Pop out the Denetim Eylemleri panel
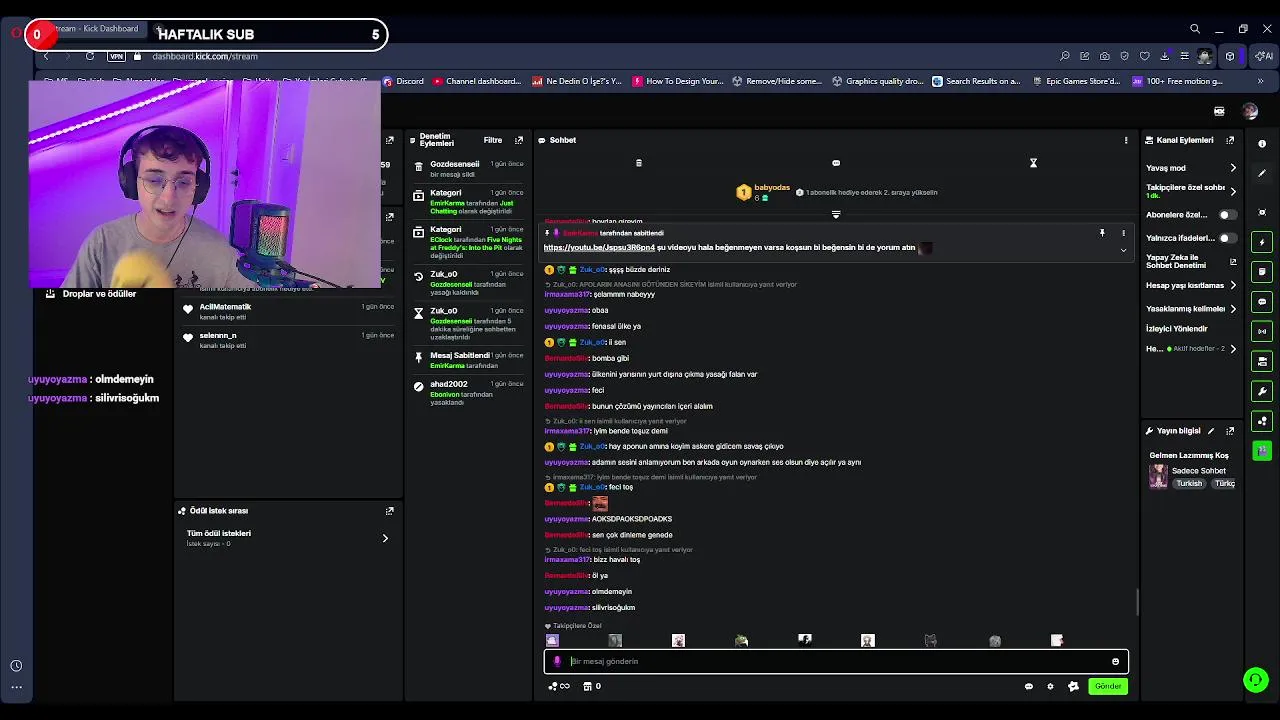This screenshot has width=1280, height=720. tap(518, 140)
